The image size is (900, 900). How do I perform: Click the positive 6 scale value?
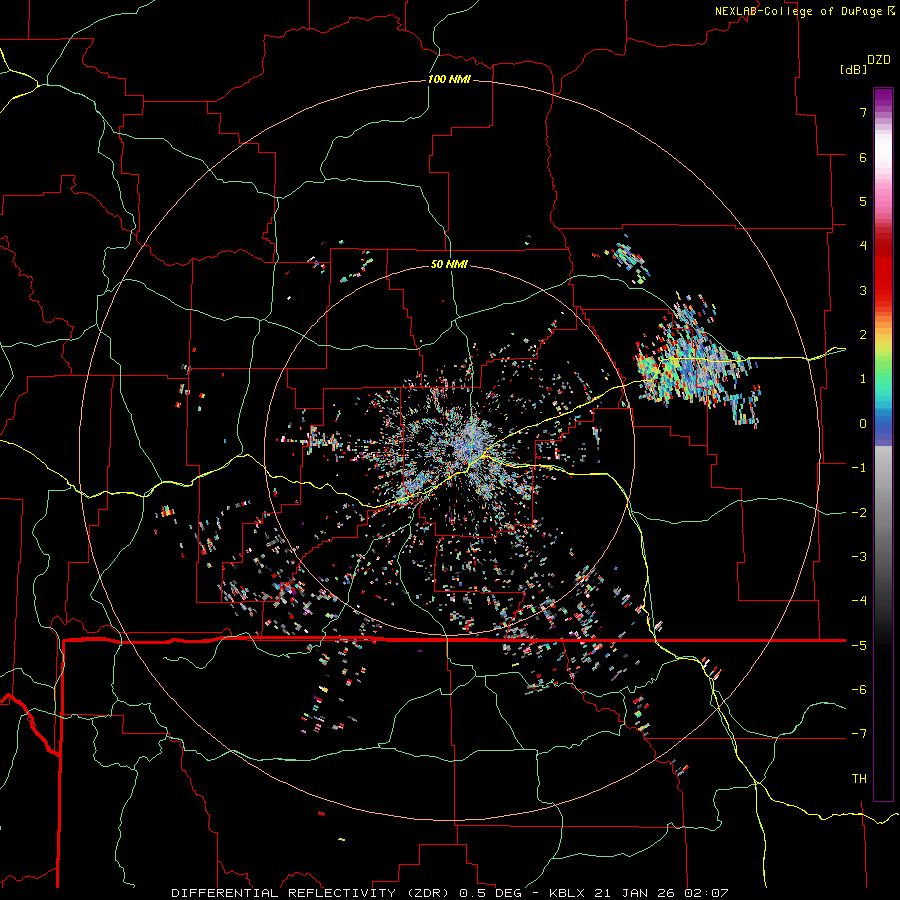(863, 157)
